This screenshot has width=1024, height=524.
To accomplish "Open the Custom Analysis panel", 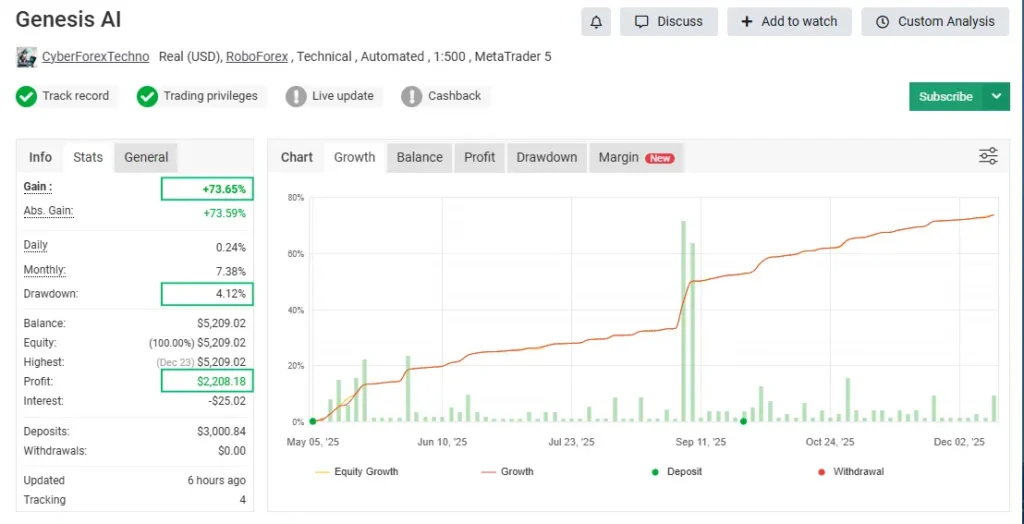I will (x=935, y=22).
